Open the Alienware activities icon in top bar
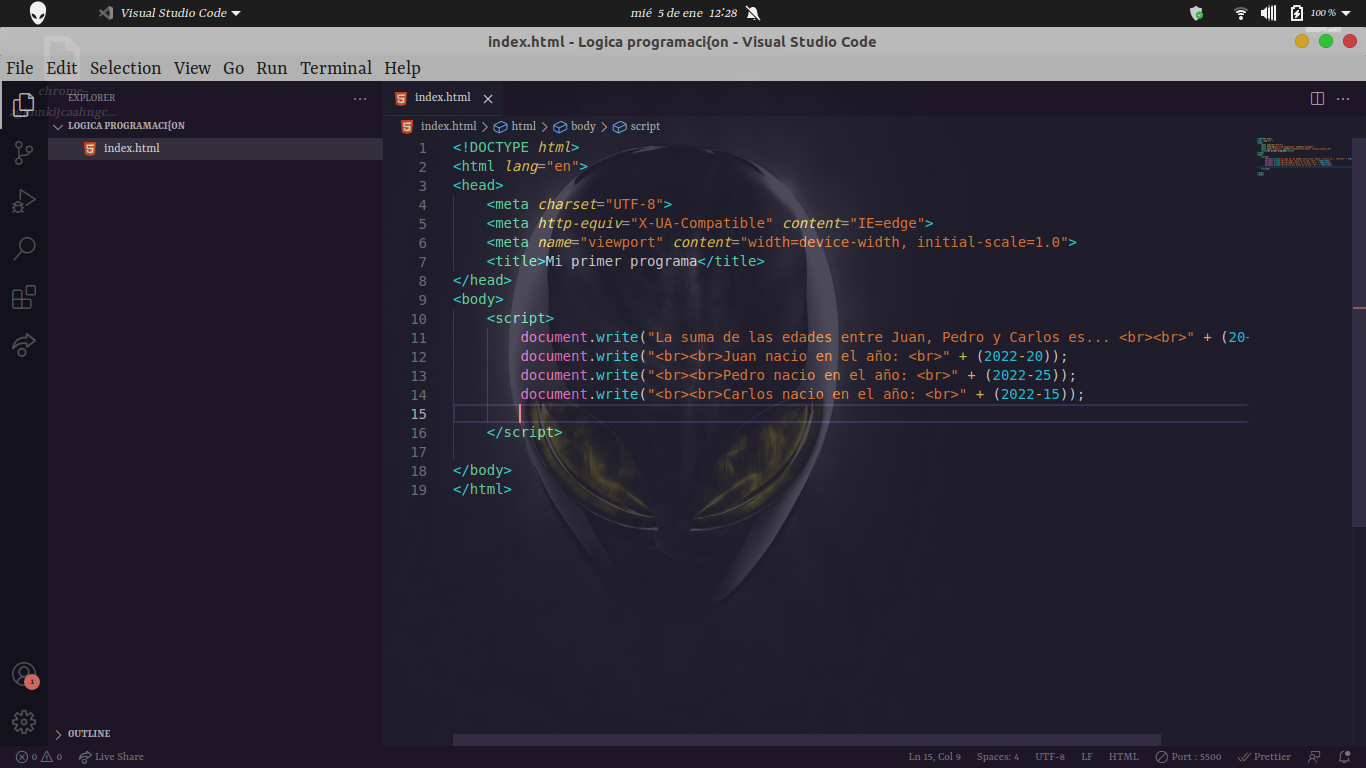 click(38, 13)
